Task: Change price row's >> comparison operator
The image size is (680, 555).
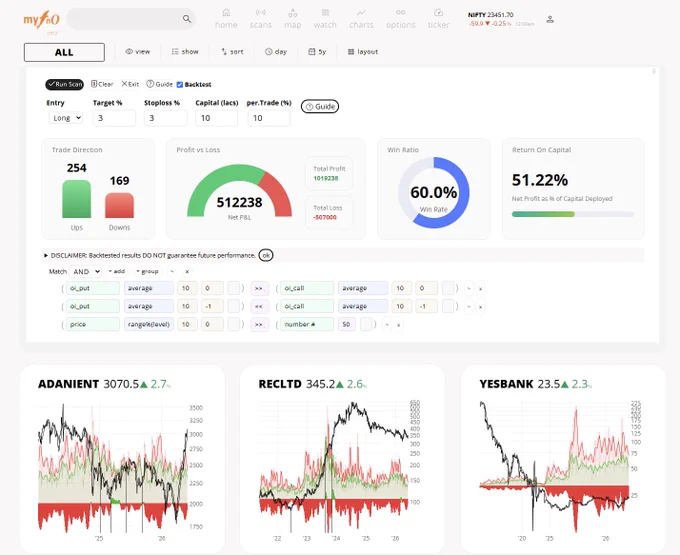Action: tap(259, 325)
